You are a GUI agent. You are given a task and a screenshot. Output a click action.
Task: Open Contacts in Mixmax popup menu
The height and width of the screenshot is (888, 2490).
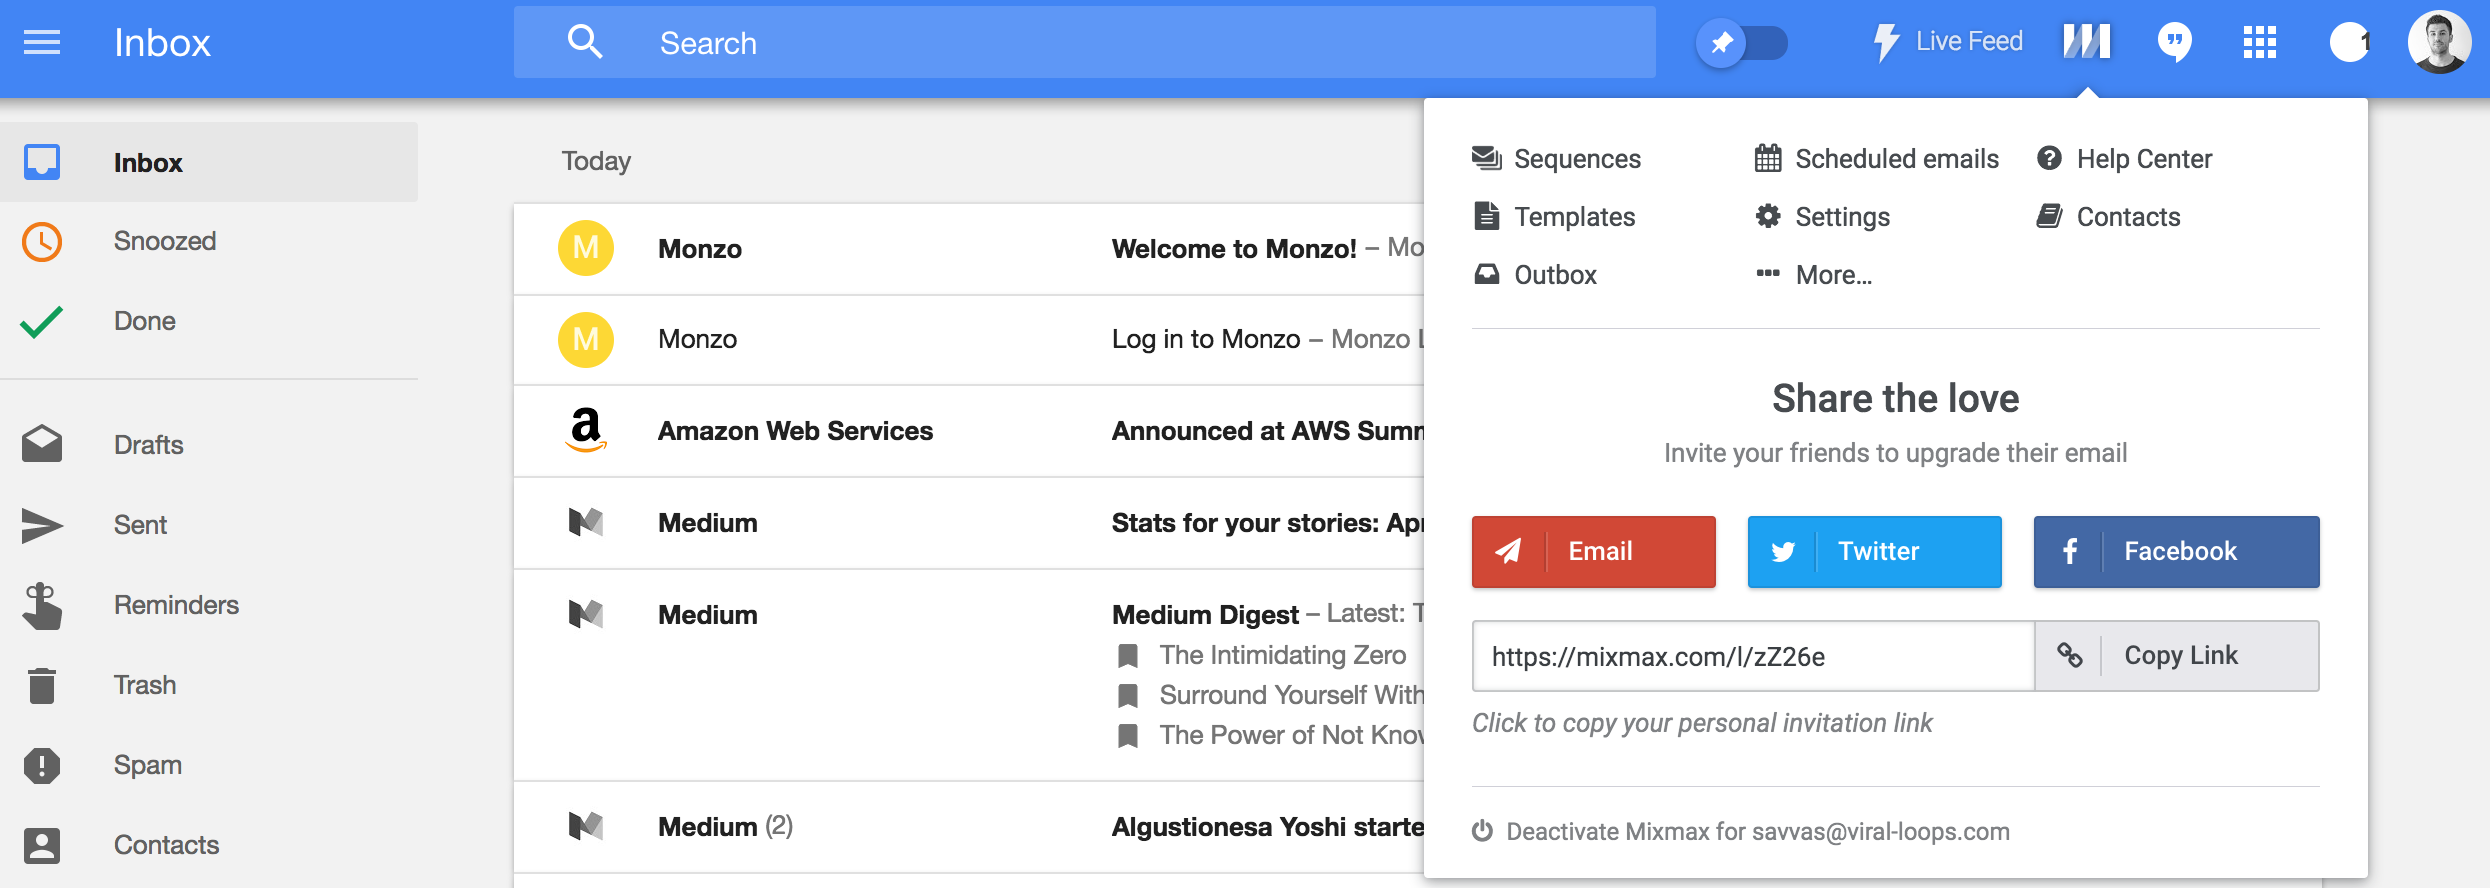click(x=2109, y=217)
